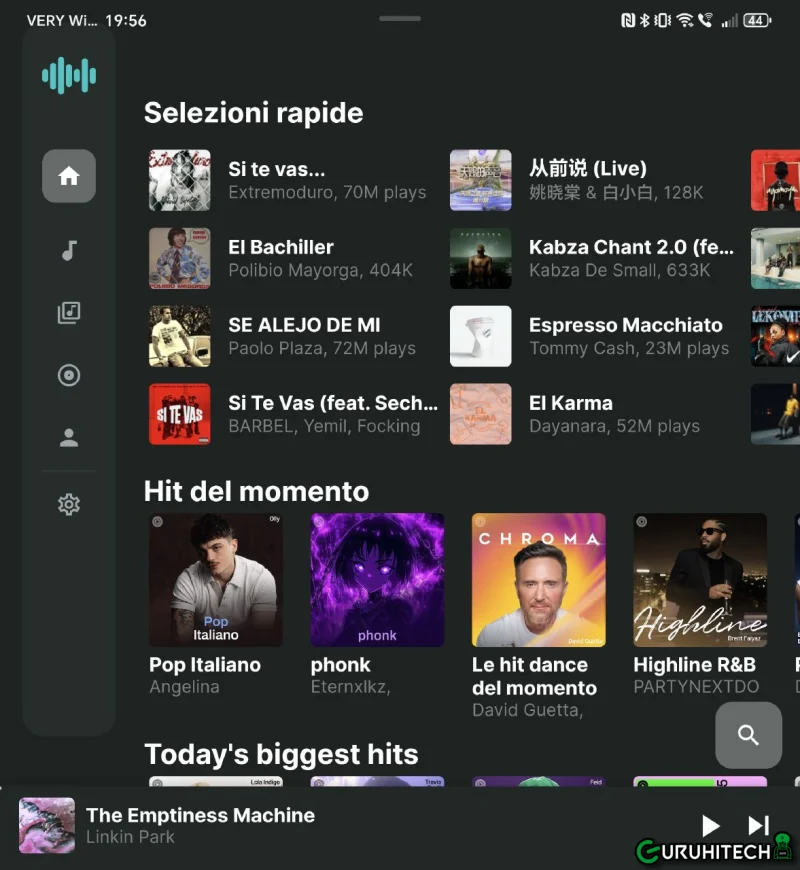Open the Home tab in sidebar
800x870 pixels.
(x=69, y=177)
